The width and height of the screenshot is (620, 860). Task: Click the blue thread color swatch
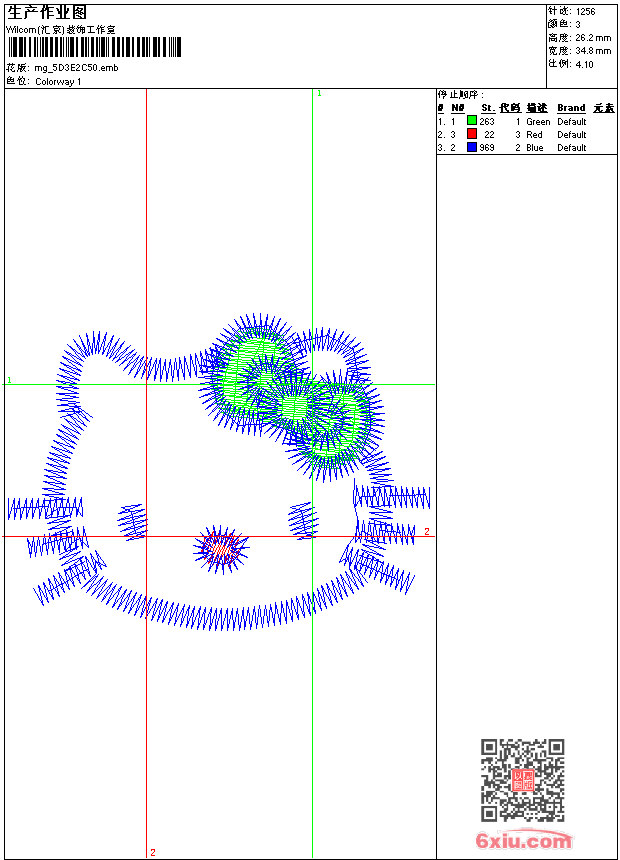click(x=471, y=146)
